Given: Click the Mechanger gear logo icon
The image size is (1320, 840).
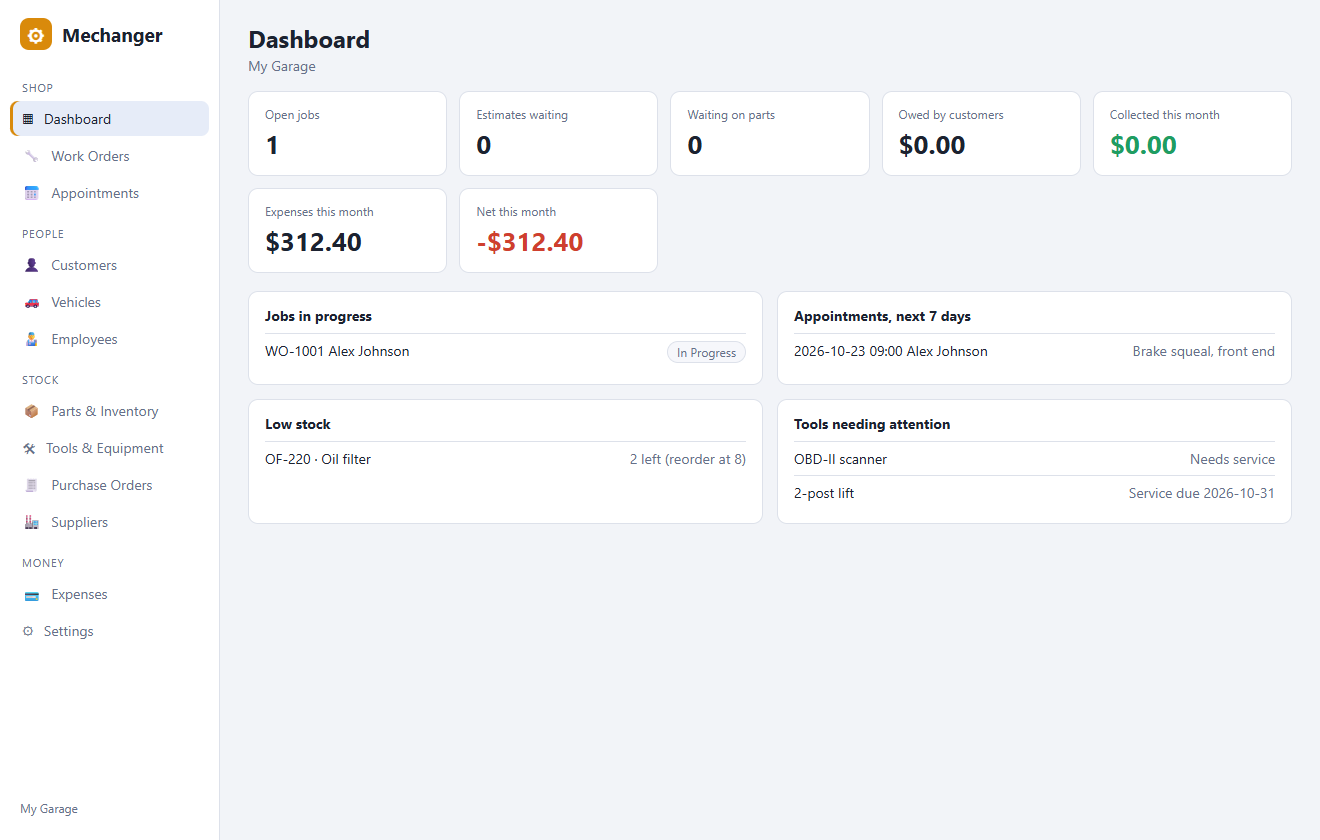Looking at the screenshot, I should tap(36, 35).
